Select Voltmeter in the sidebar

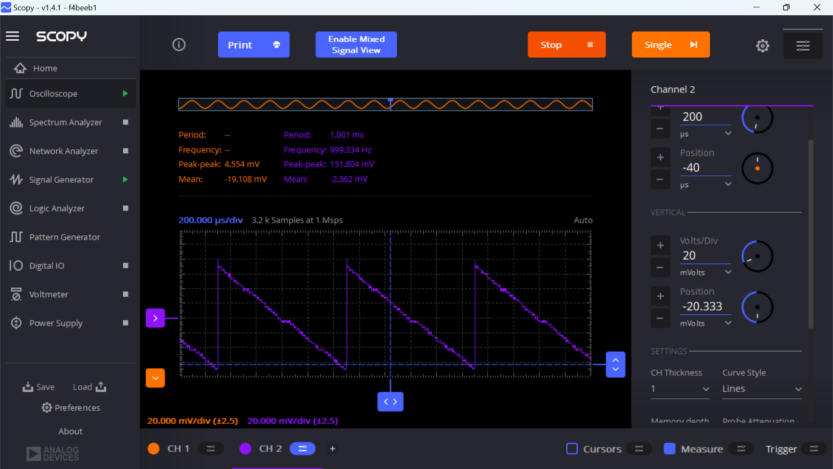click(x=70, y=294)
